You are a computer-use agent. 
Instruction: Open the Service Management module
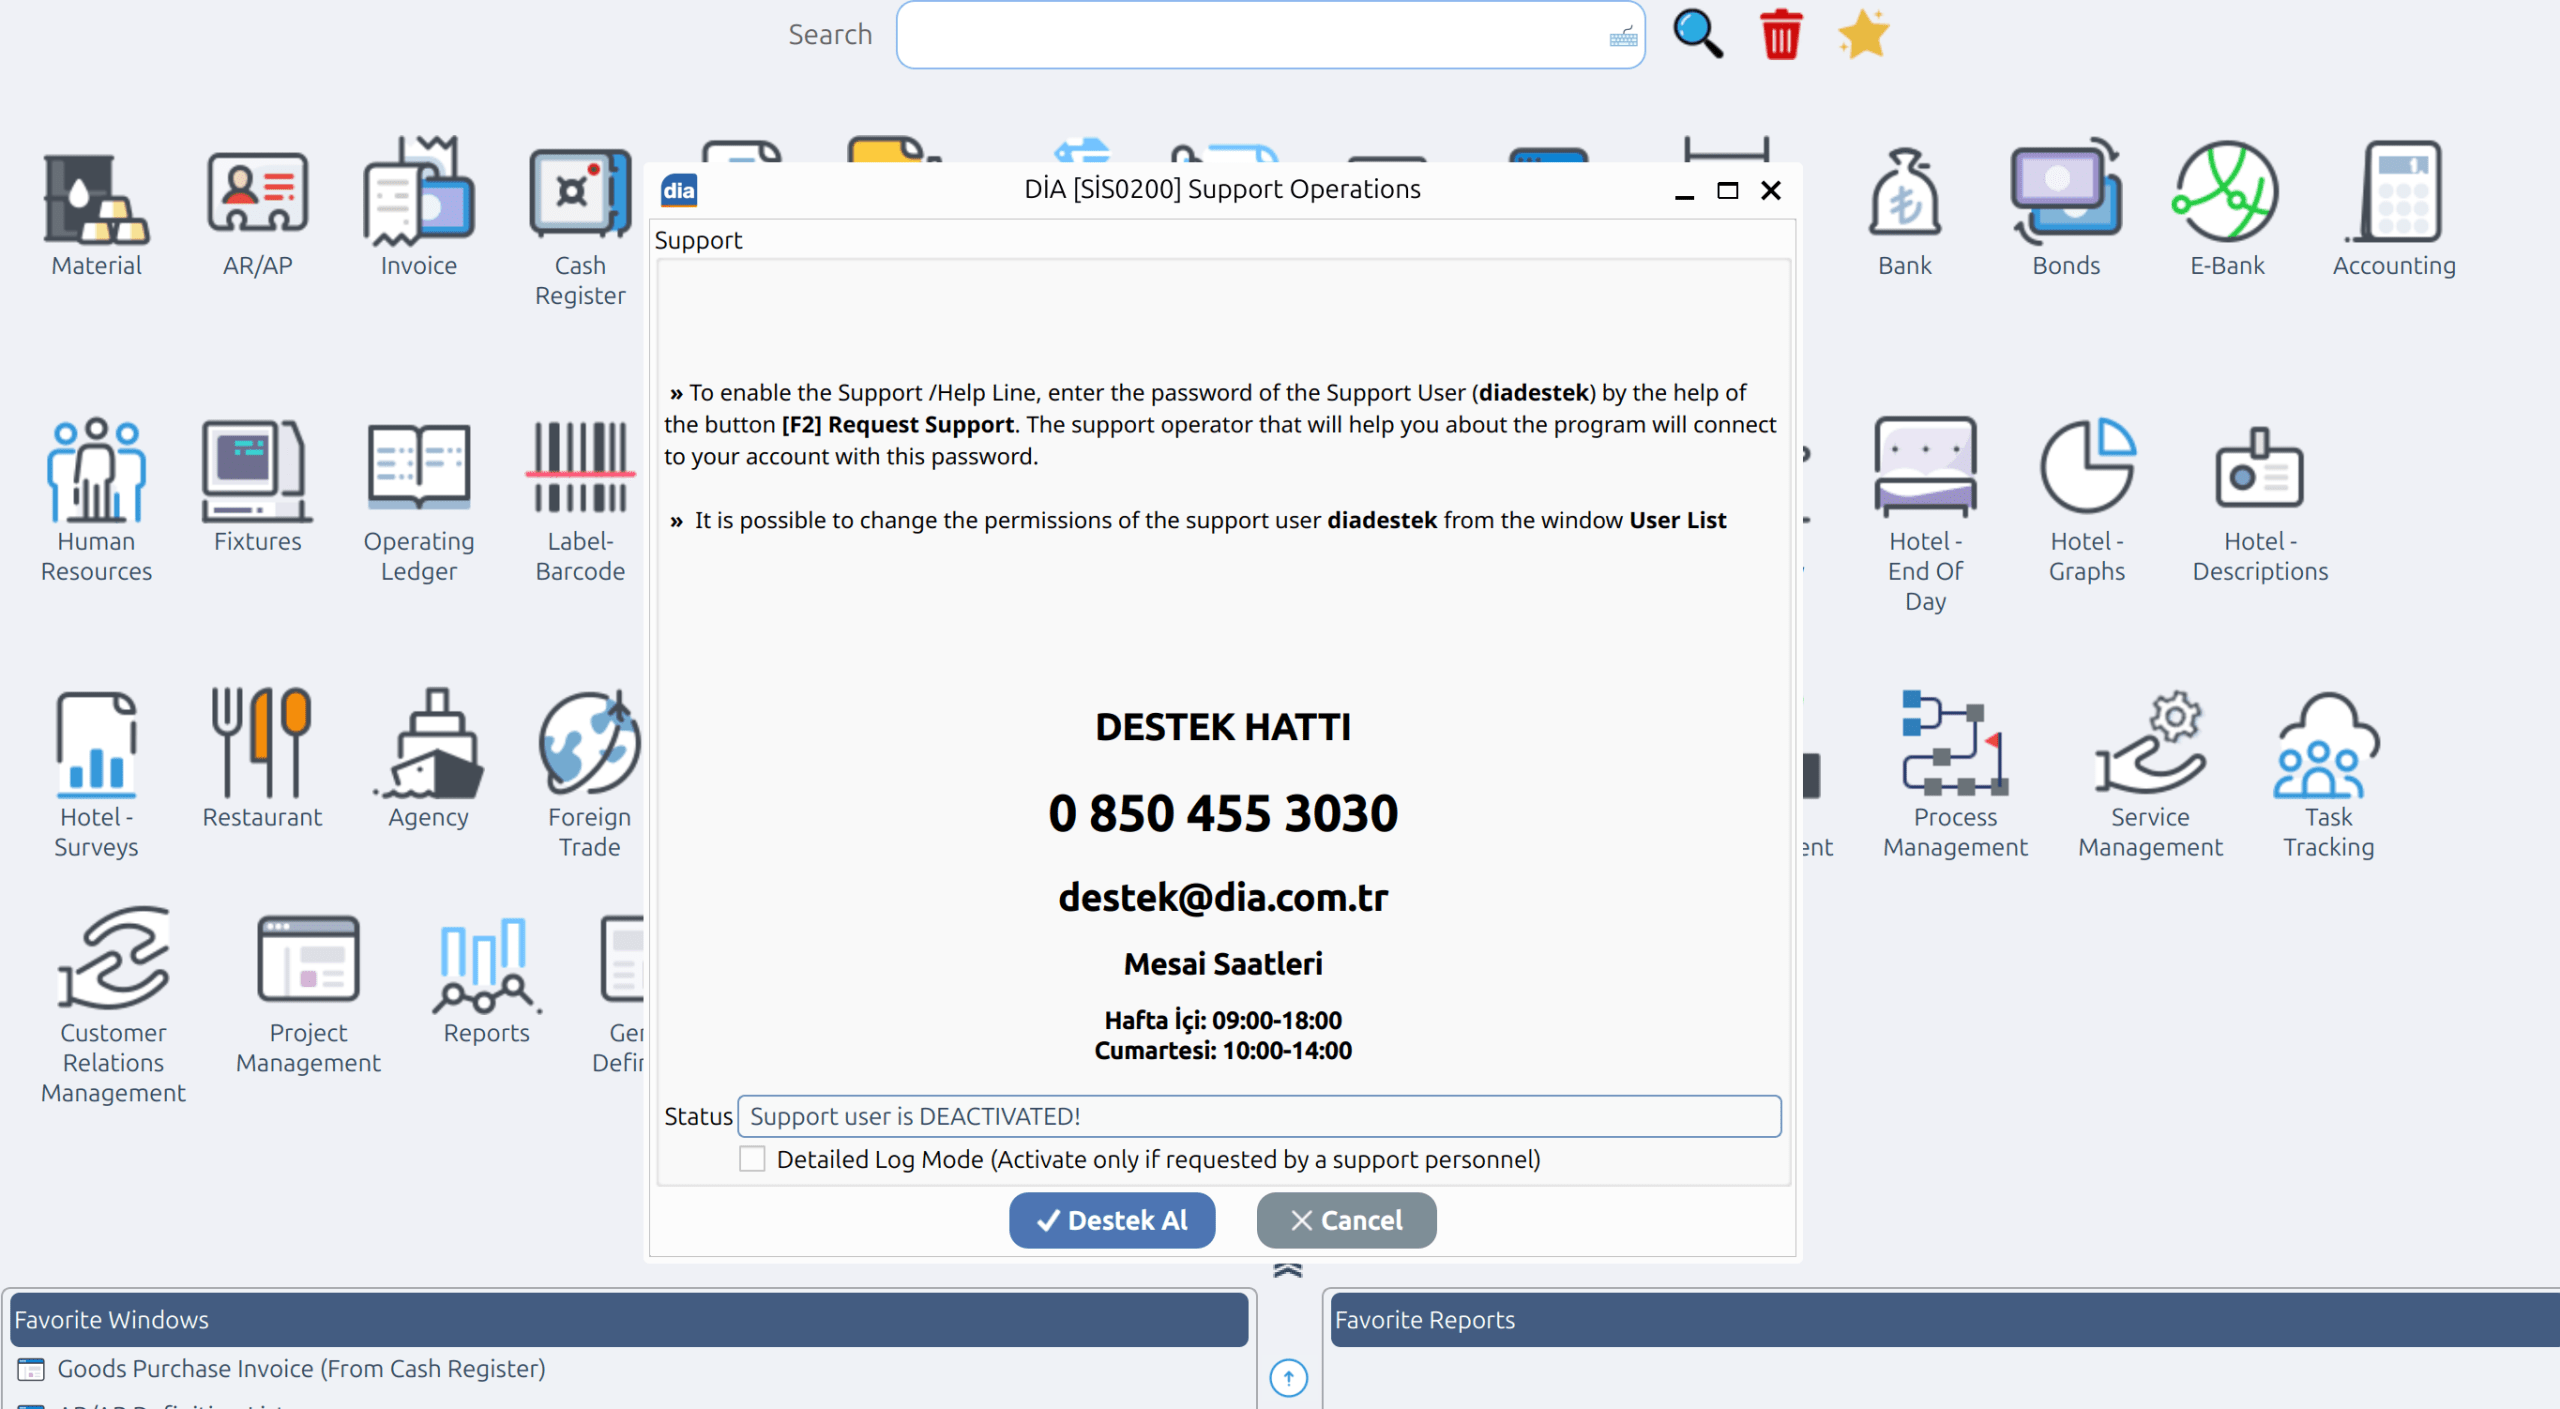[2150, 774]
